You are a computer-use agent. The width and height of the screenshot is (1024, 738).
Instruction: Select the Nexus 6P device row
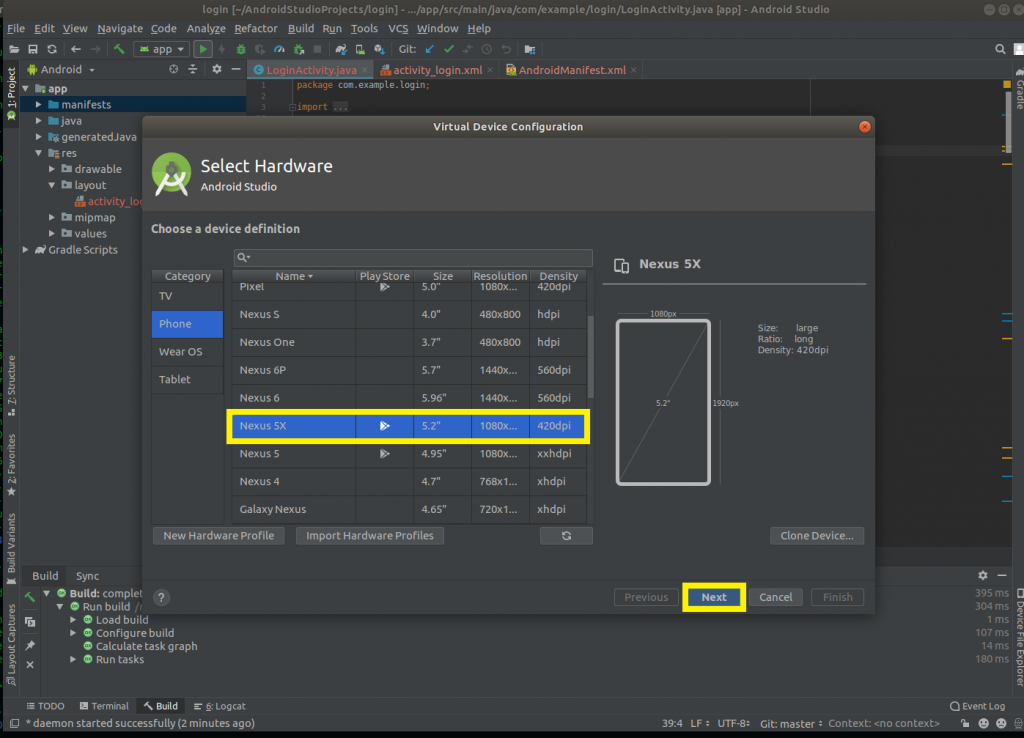(409, 370)
